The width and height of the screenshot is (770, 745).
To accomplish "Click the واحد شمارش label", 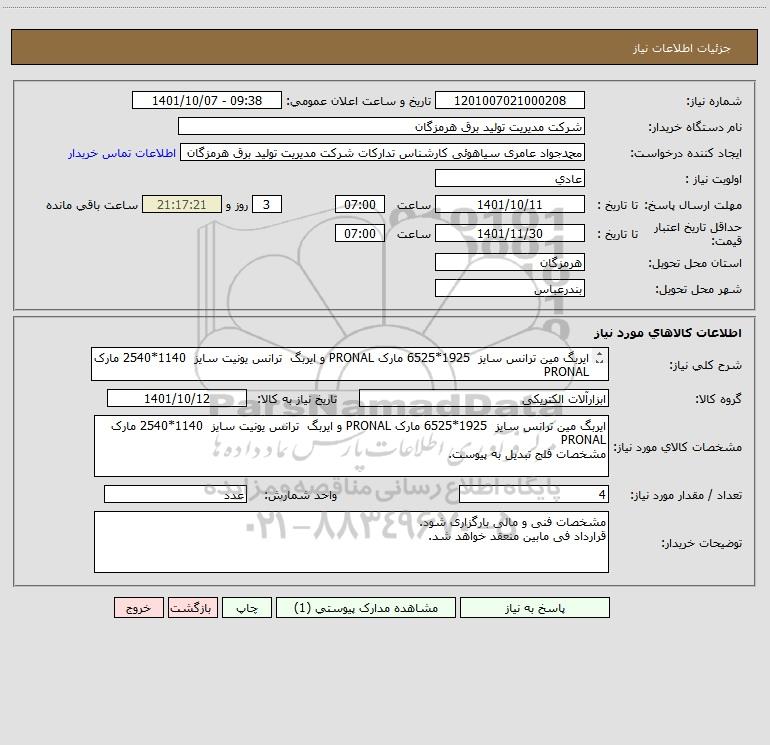I will click(301, 496).
